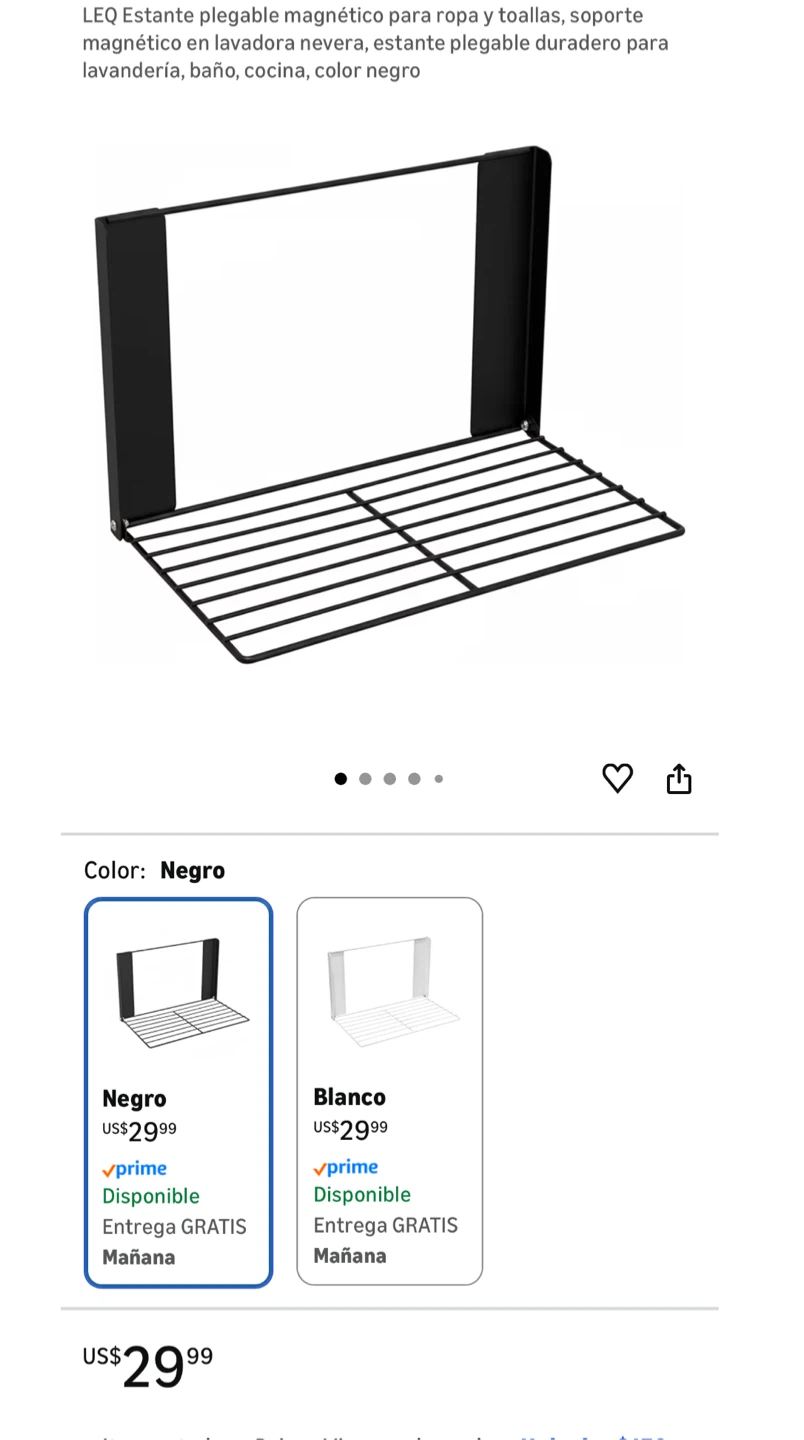
Task: Tap the prime logo under Negro price
Action: [135, 1169]
